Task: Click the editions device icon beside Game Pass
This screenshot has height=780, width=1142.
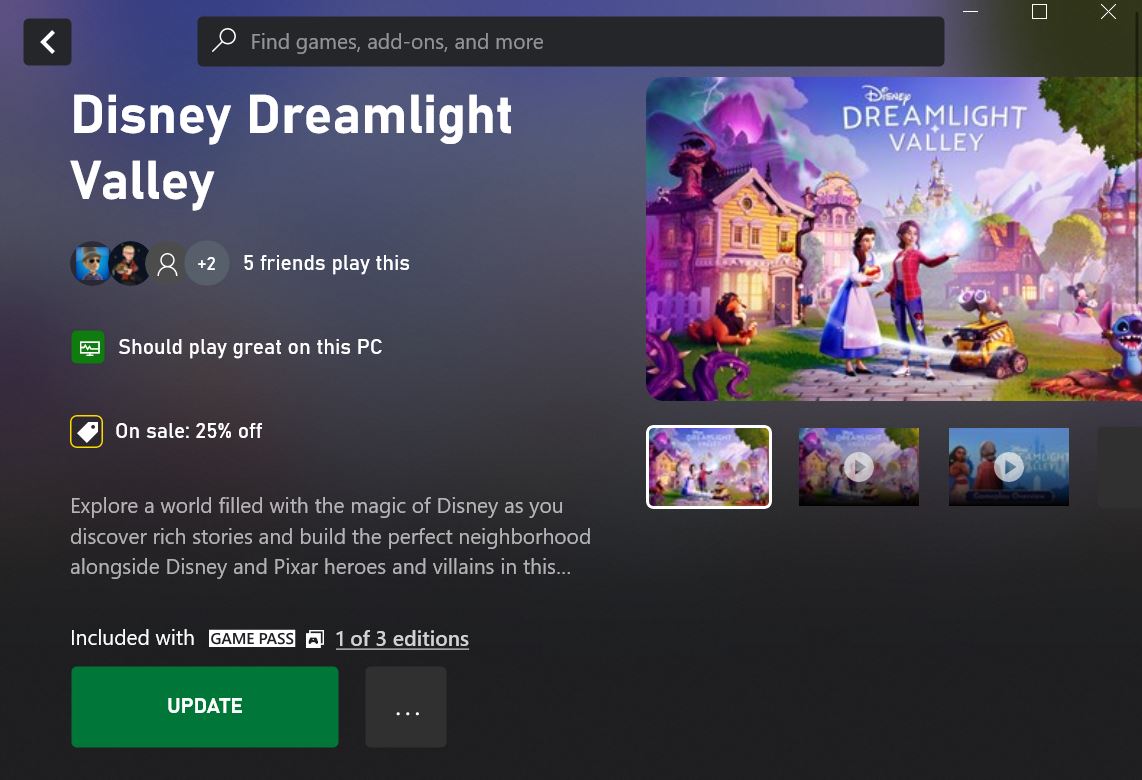Action: [x=314, y=638]
